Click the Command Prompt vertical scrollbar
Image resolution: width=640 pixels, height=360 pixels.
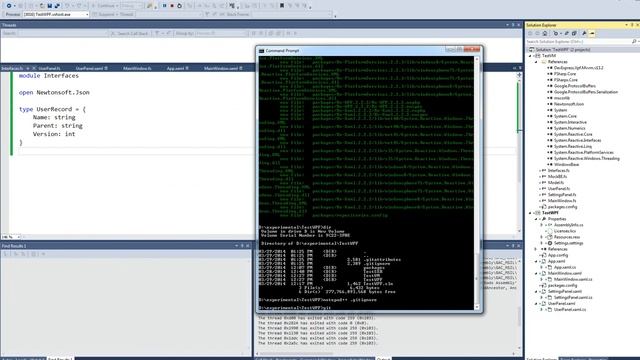[x=477, y=182]
